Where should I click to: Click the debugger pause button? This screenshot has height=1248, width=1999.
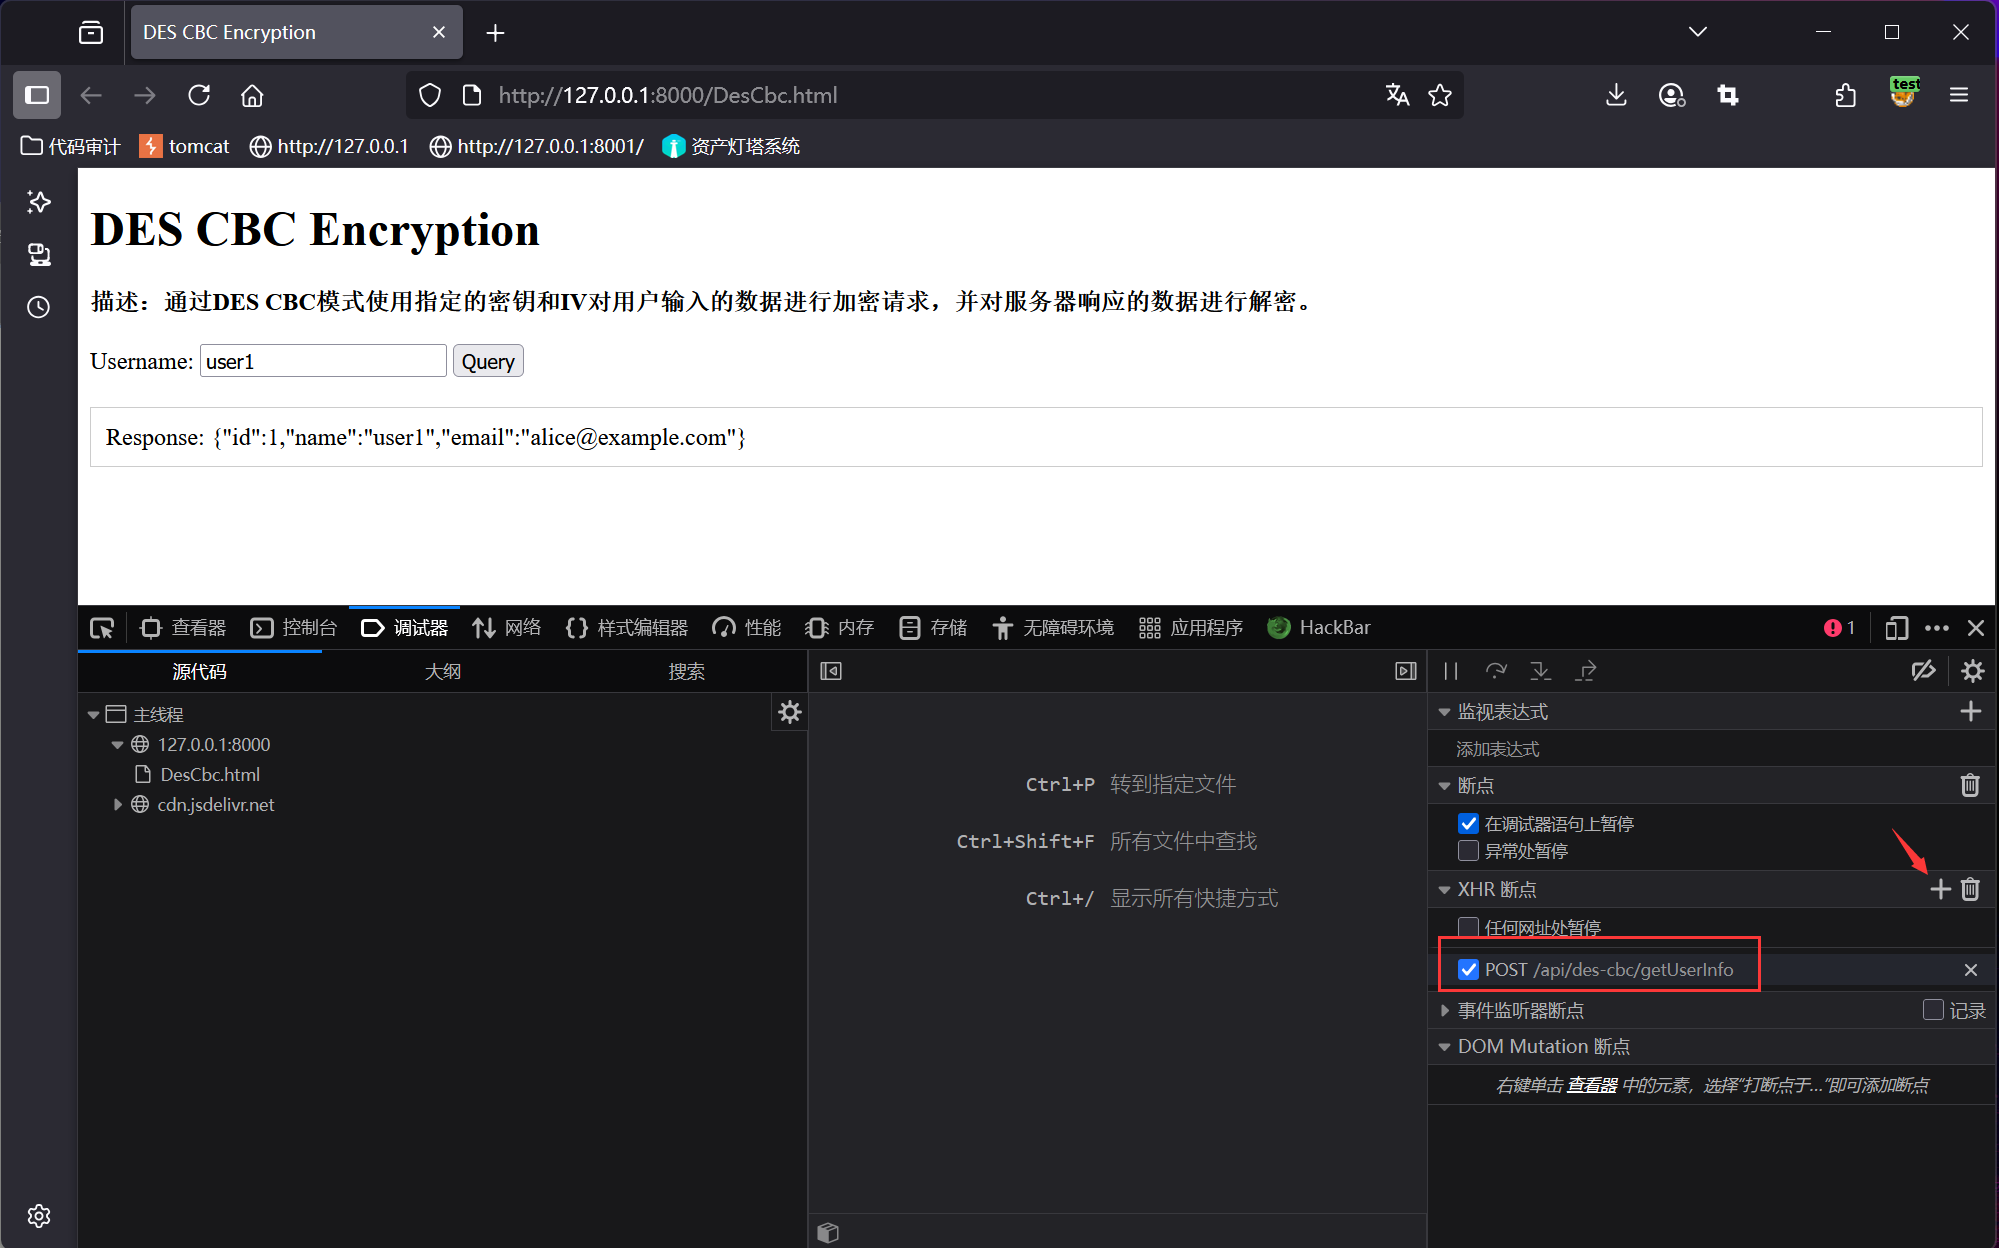(1451, 671)
